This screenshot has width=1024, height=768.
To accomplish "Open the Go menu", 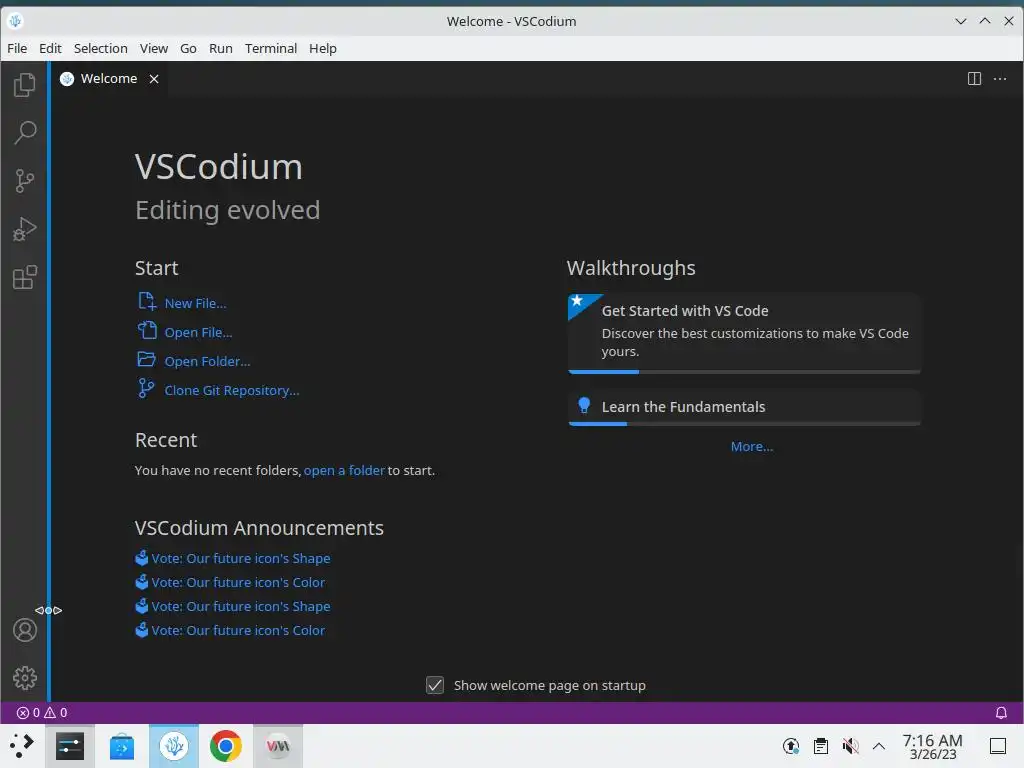I will 188,48.
